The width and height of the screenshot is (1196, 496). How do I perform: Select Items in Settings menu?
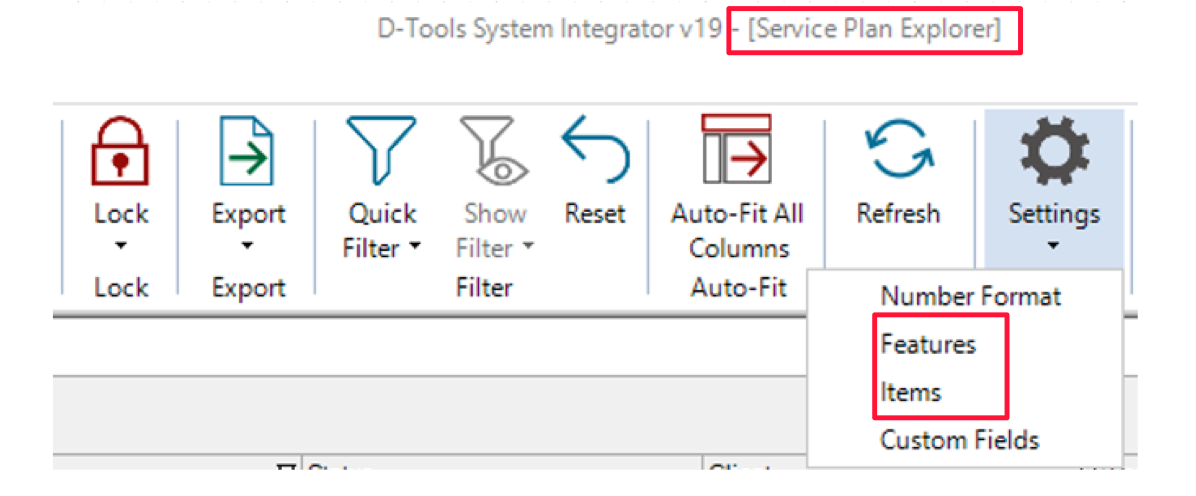(911, 392)
